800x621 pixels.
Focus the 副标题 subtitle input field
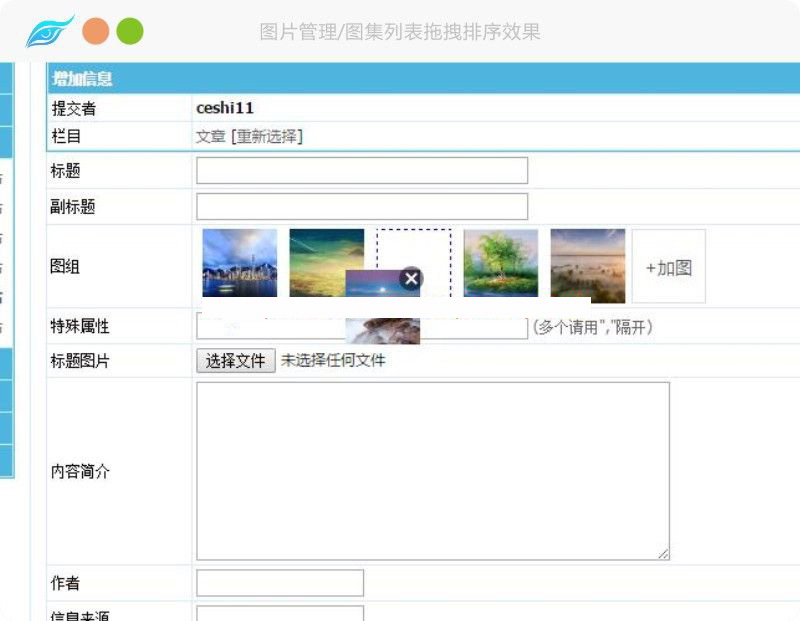point(361,207)
